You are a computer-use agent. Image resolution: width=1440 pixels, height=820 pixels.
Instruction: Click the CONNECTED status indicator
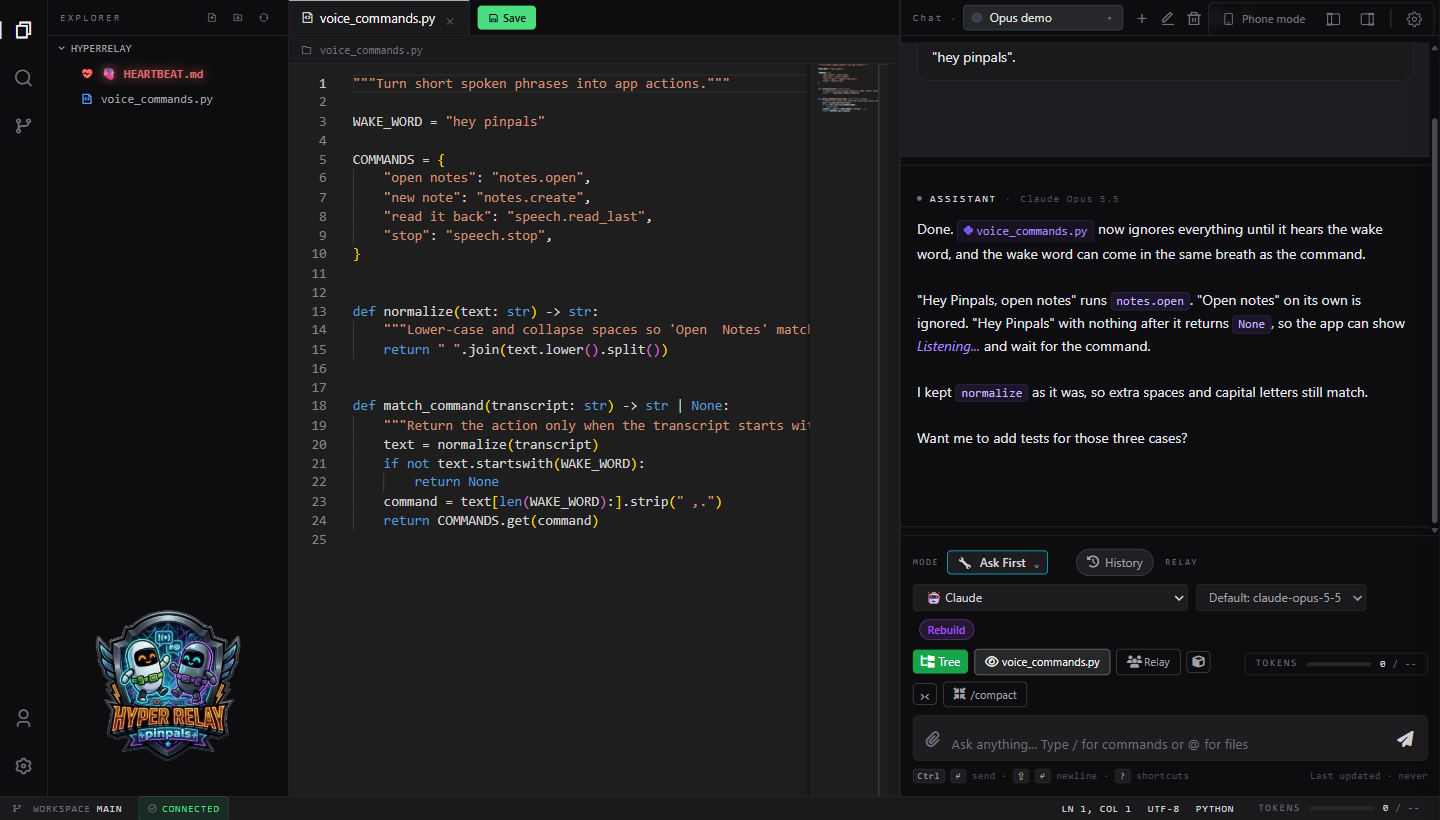[x=184, y=808]
